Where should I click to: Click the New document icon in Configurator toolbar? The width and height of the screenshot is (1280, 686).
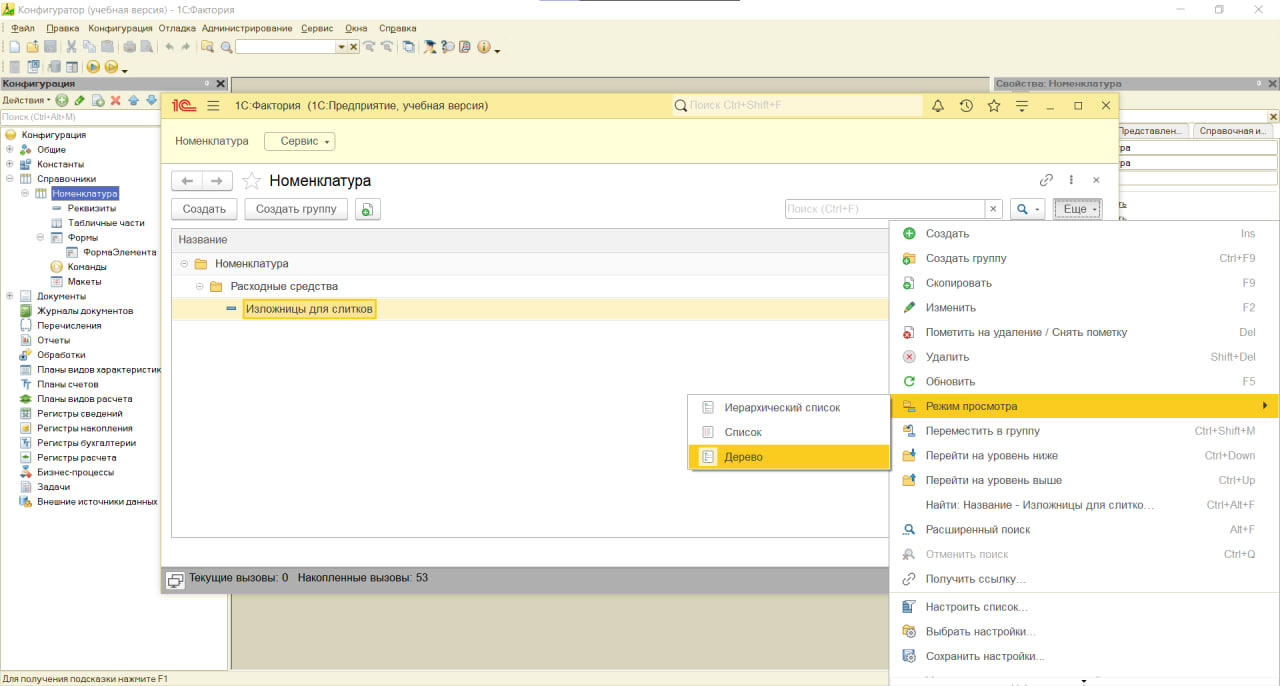pos(15,47)
